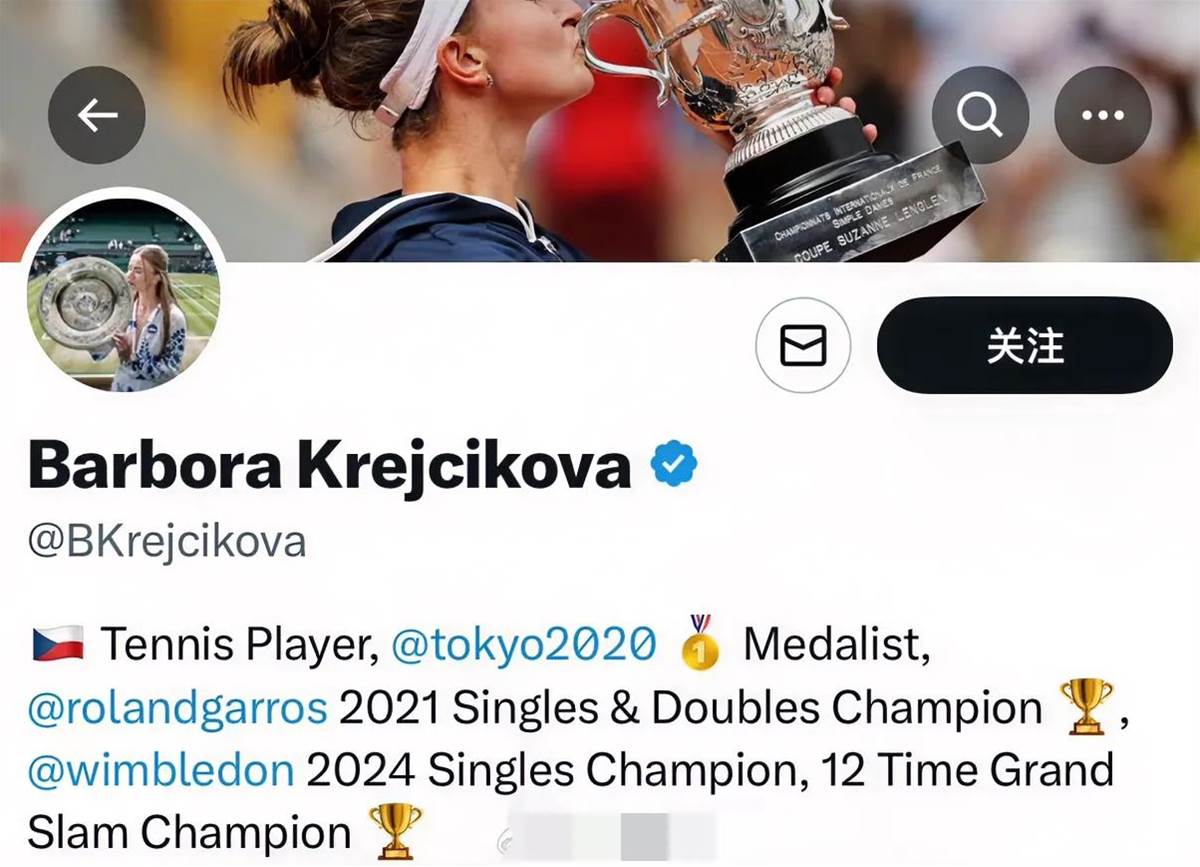Select the @BKrejcikova handle text
This screenshot has width=1200, height=867.
pyautogui.click(x=167, y=542)
